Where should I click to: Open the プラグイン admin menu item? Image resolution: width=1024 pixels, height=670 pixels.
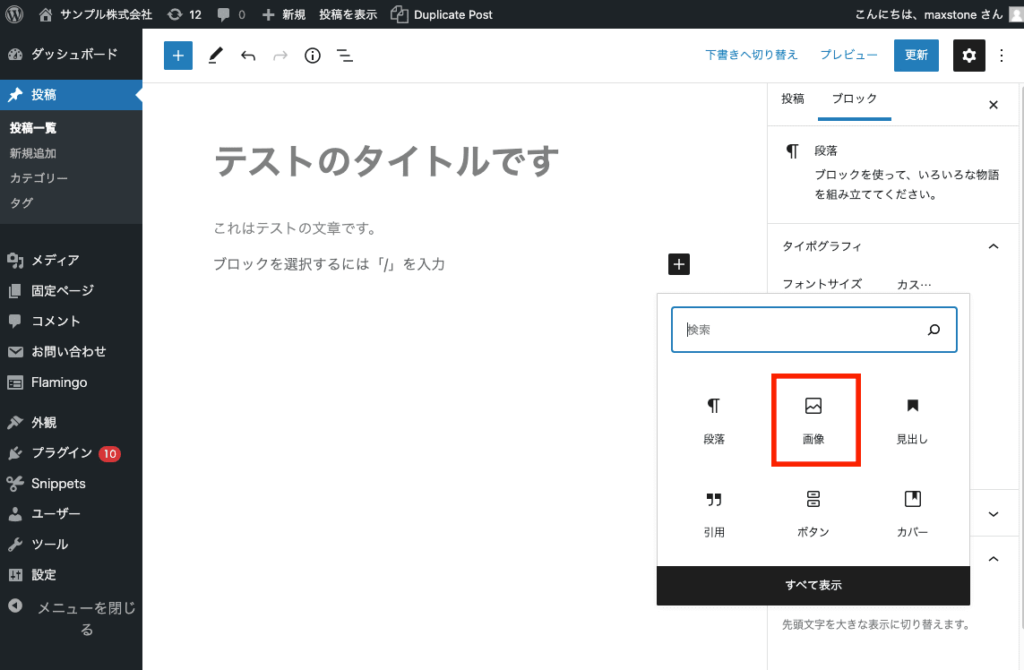pyautogui.click(x=60, y=452)
